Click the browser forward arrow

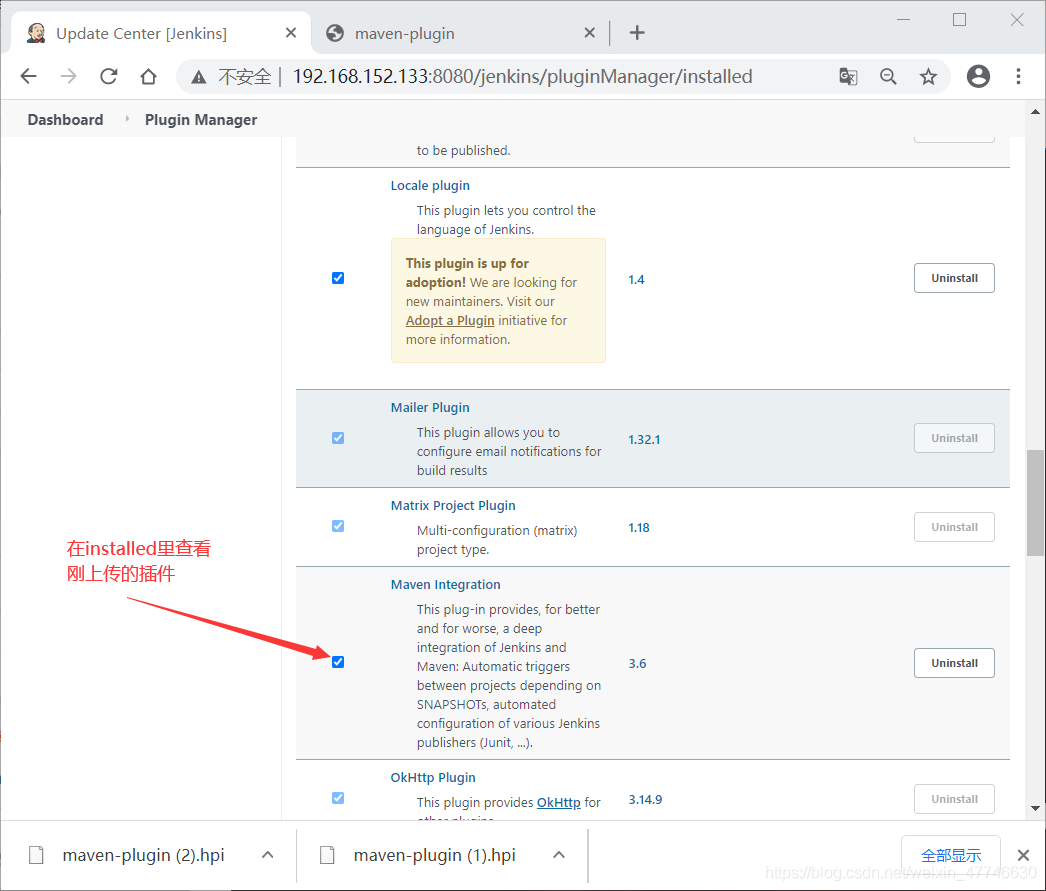(68, 76)
